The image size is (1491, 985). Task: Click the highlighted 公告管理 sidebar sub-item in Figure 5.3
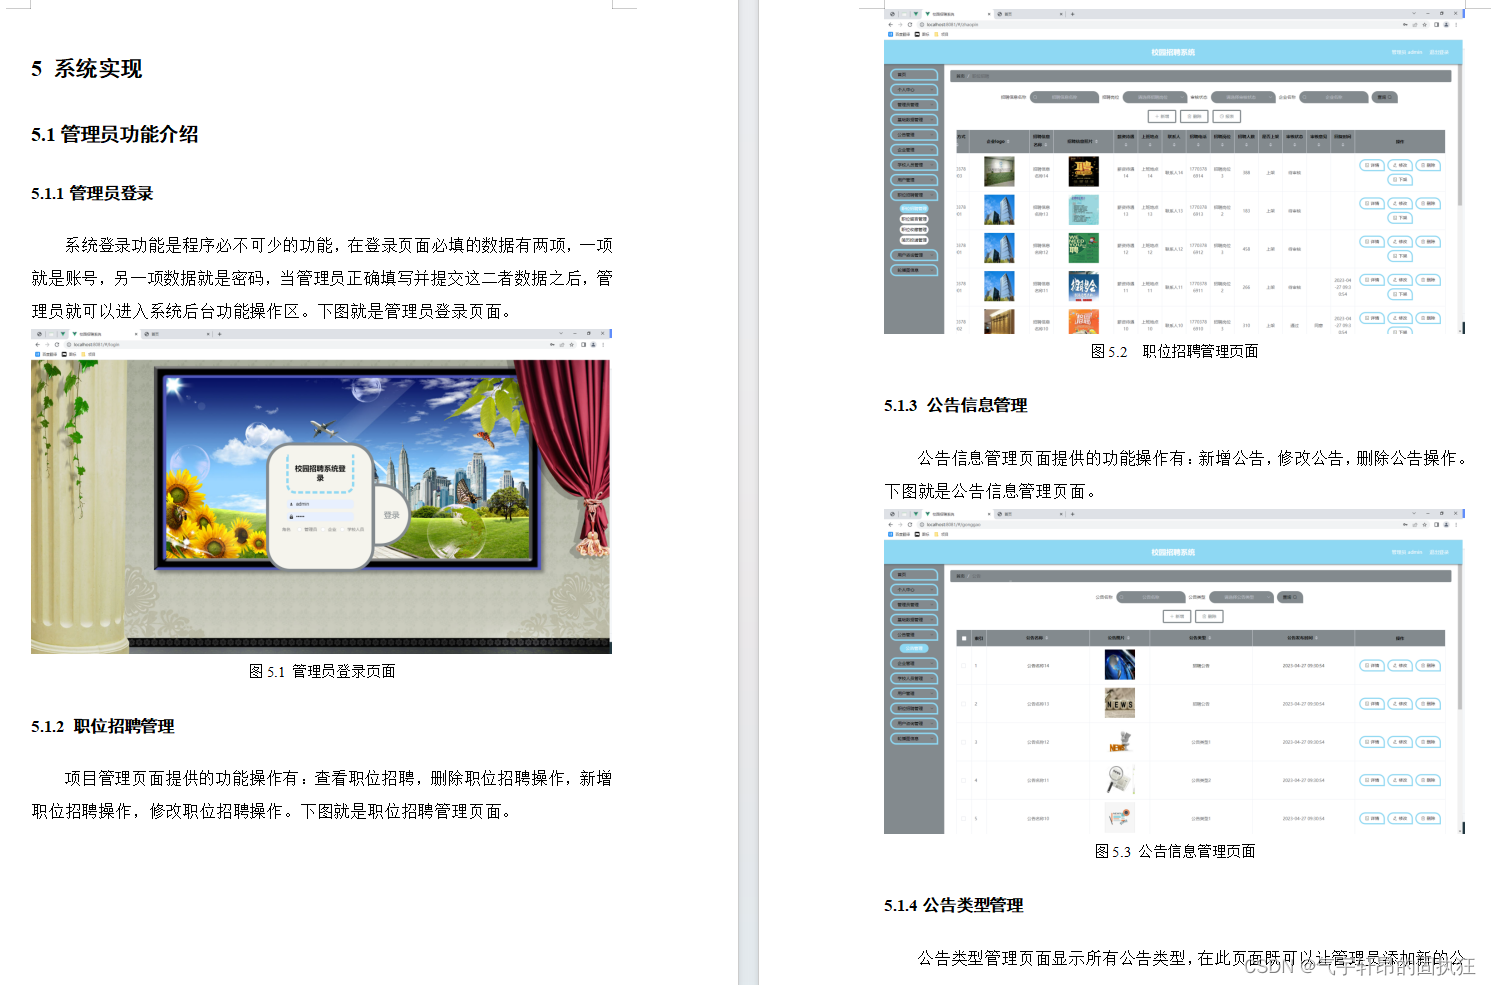914,648
